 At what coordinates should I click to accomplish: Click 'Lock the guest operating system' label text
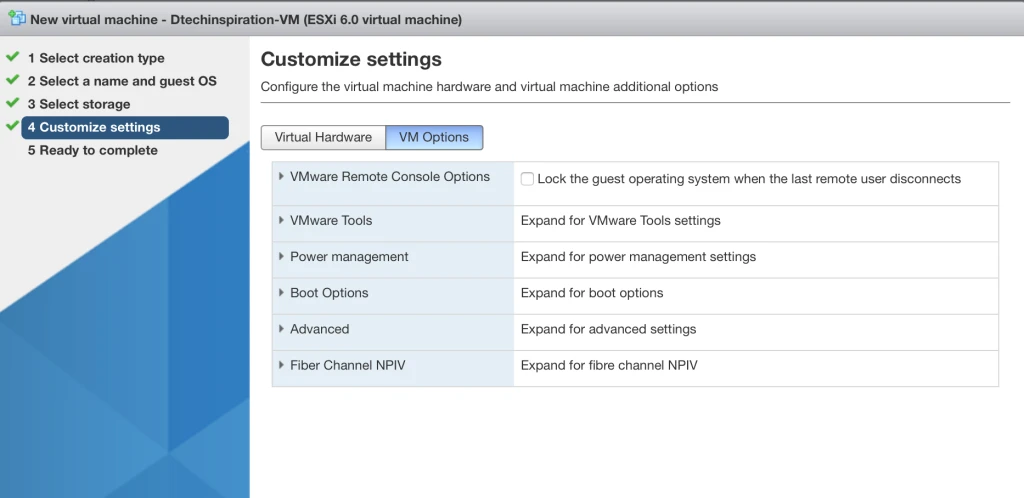(x=749, y=179)
